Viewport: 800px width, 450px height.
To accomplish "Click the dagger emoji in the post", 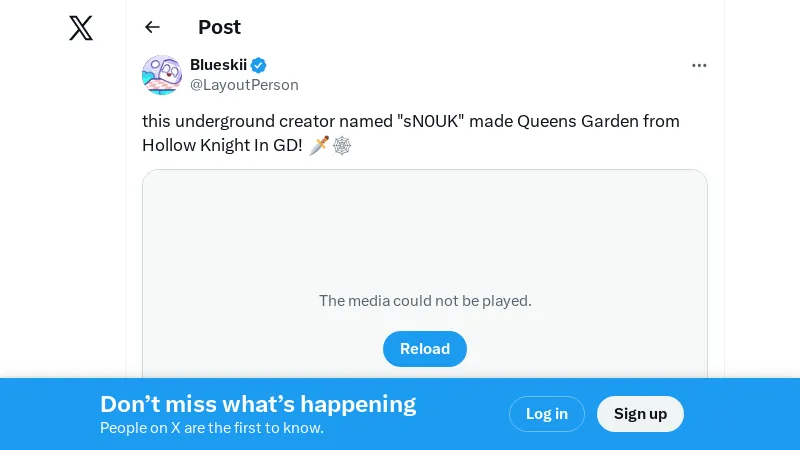I will coord(319,145).
